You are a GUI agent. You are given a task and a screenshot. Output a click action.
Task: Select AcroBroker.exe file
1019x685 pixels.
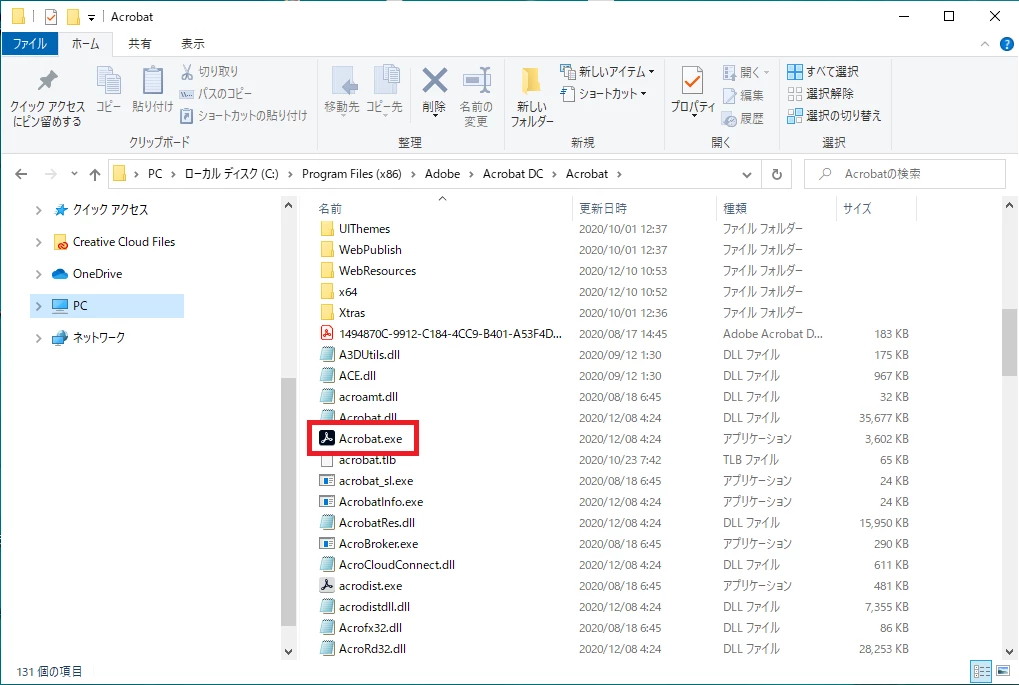[x=378, y=543]
